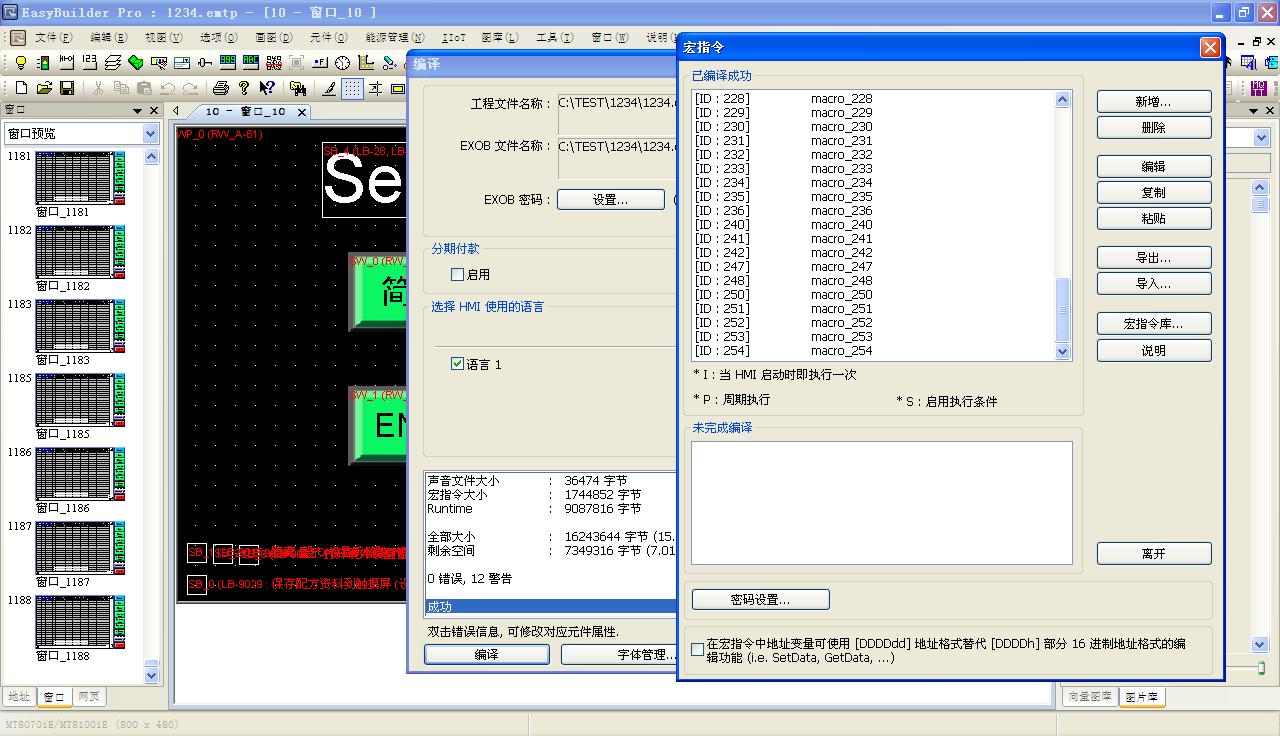Click the open project folder icon
The image size is (1280, 736).
click(x=44, y=88)
